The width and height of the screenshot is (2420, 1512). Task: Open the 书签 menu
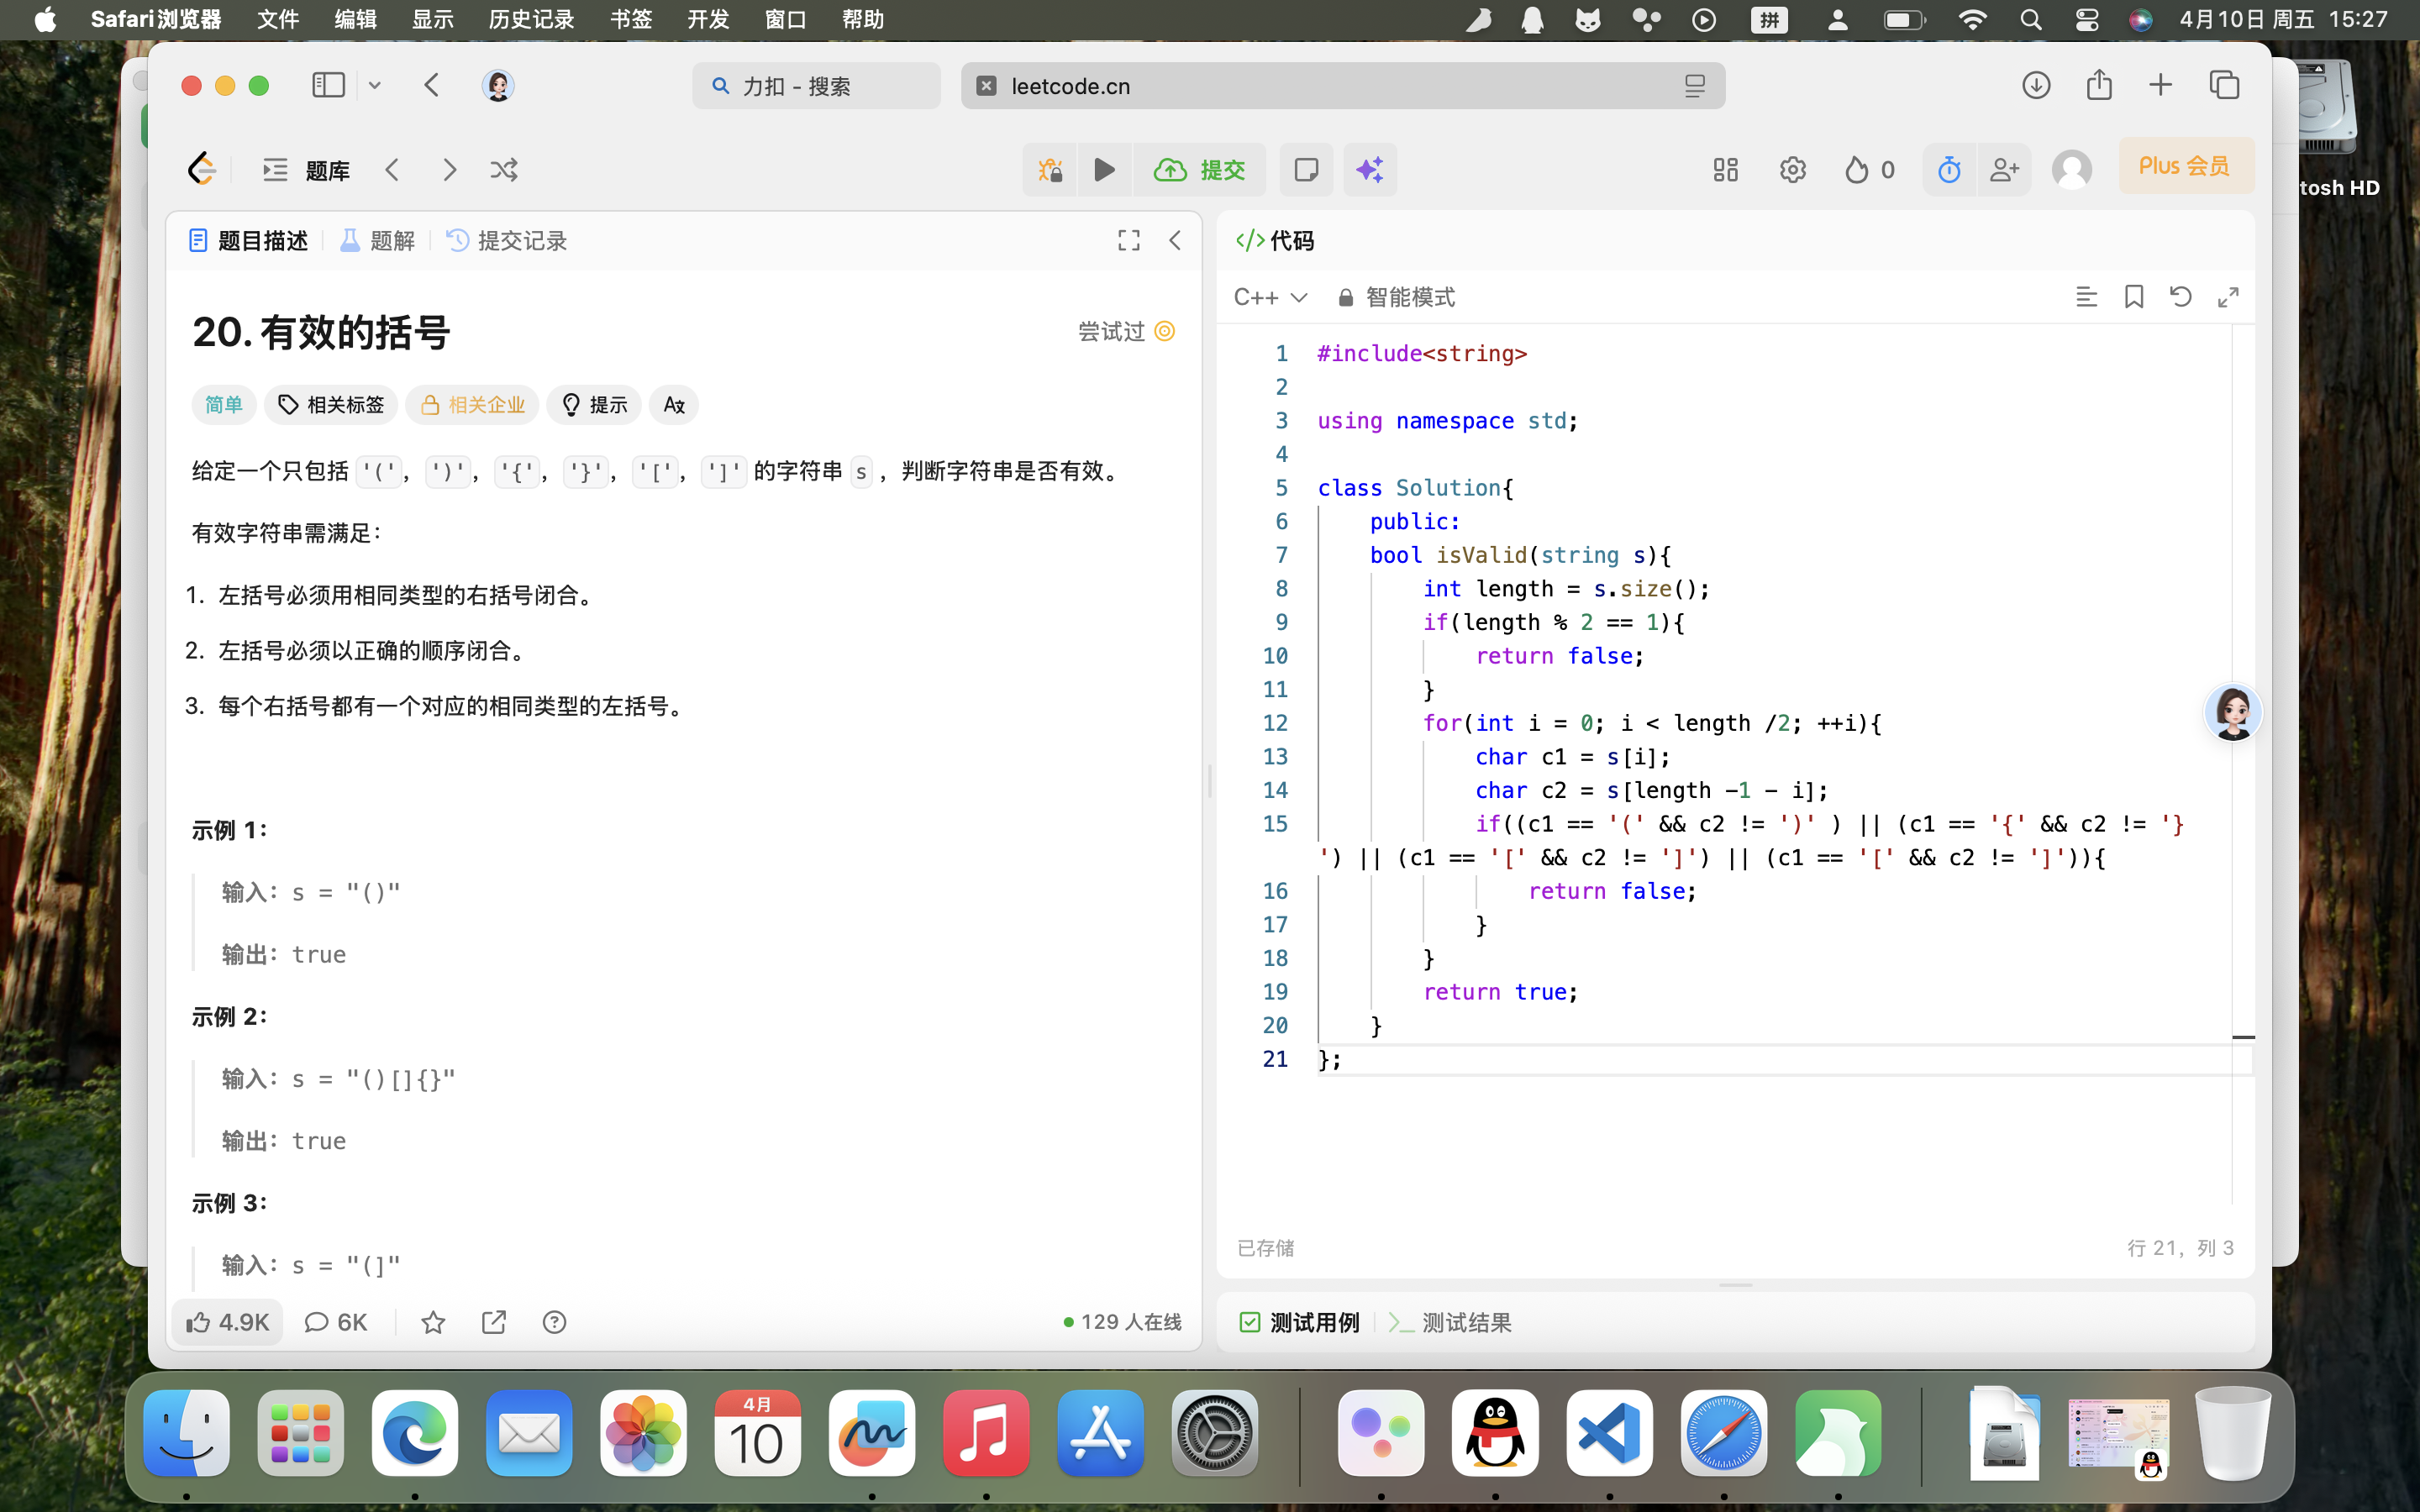631,19
